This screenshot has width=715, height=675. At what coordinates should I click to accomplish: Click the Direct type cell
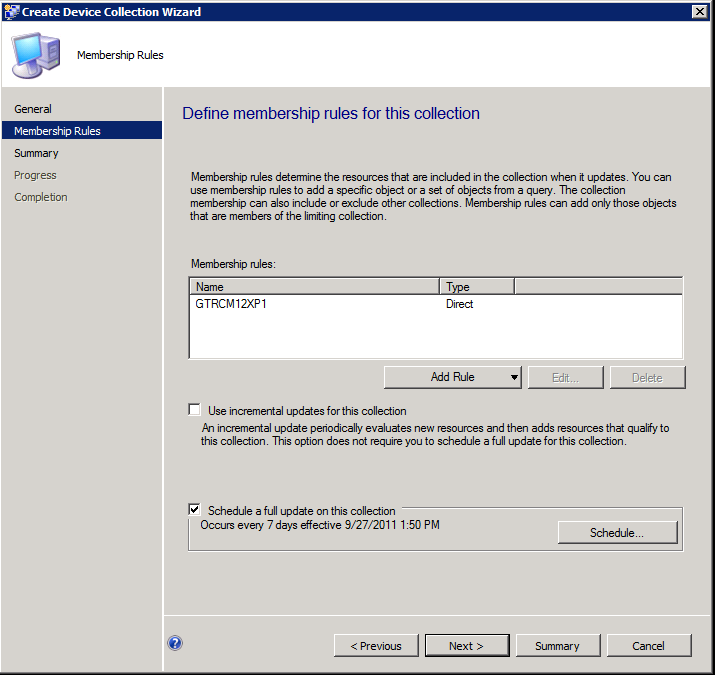pos(459,304)
